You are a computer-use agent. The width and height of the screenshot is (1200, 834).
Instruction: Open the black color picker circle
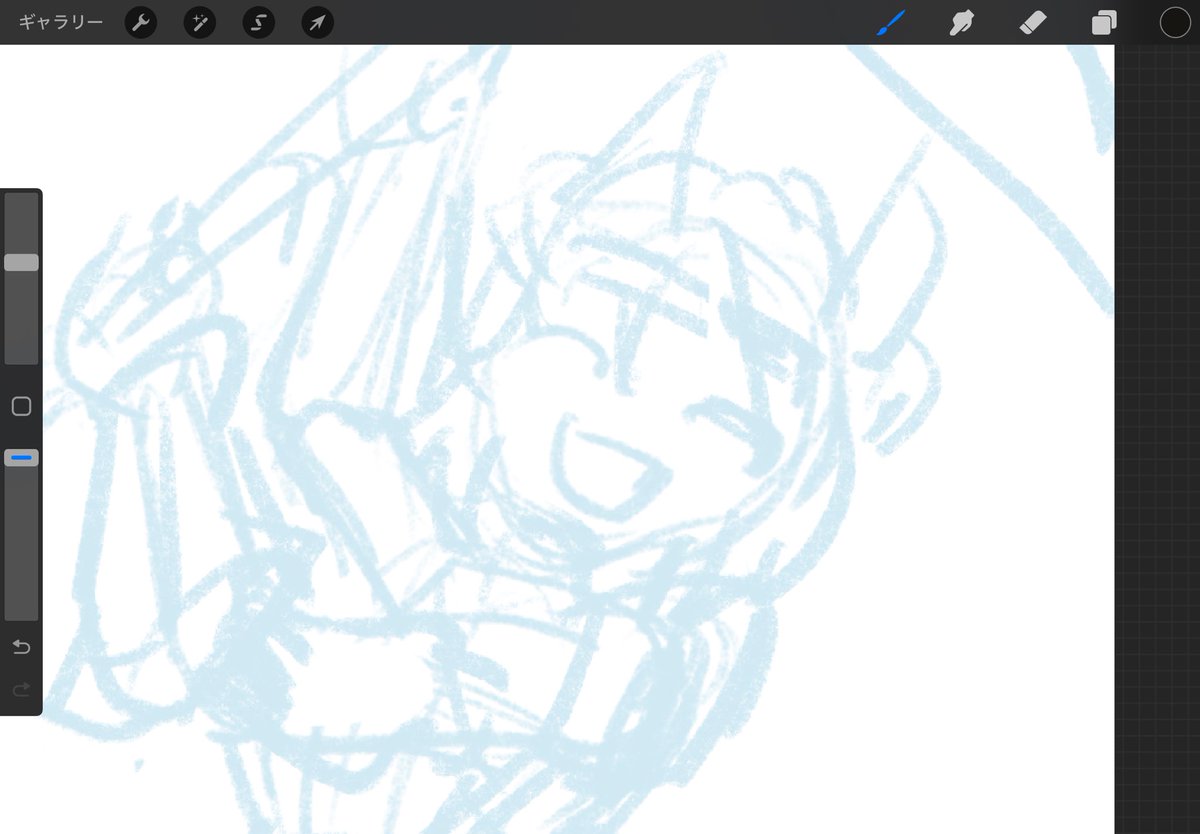point(1175,23)
